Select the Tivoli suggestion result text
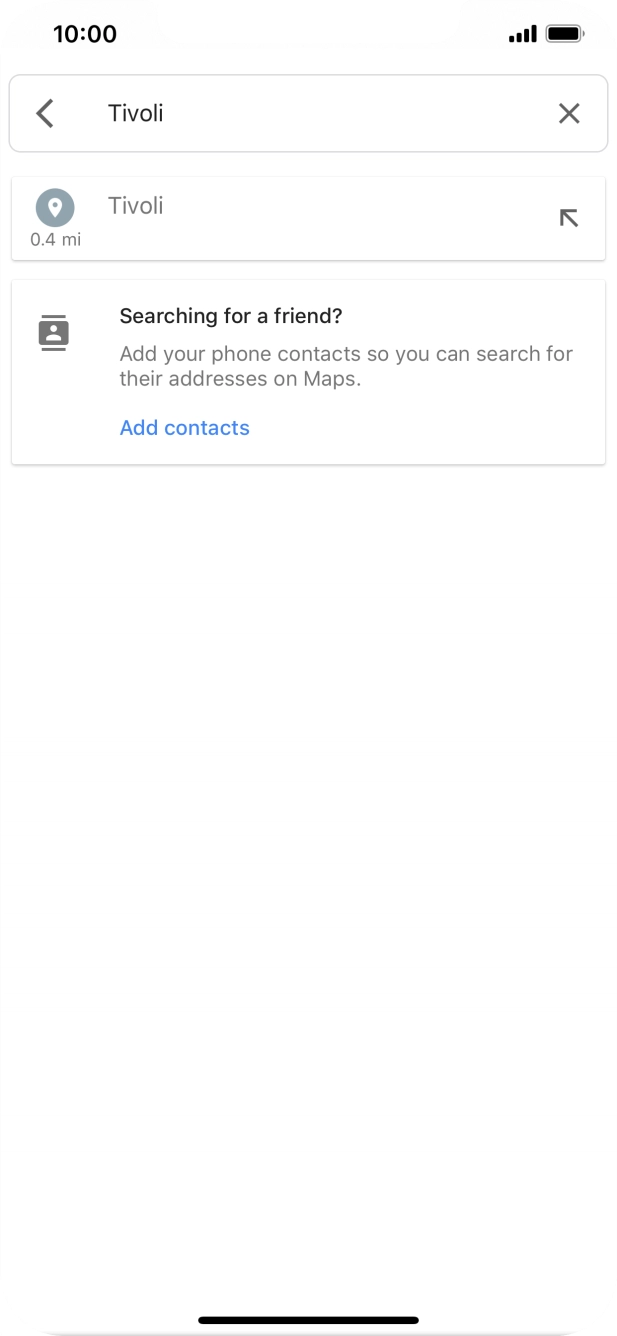Image resolution: width=617 pixels, height=1336 pixels. click(135, 206)
